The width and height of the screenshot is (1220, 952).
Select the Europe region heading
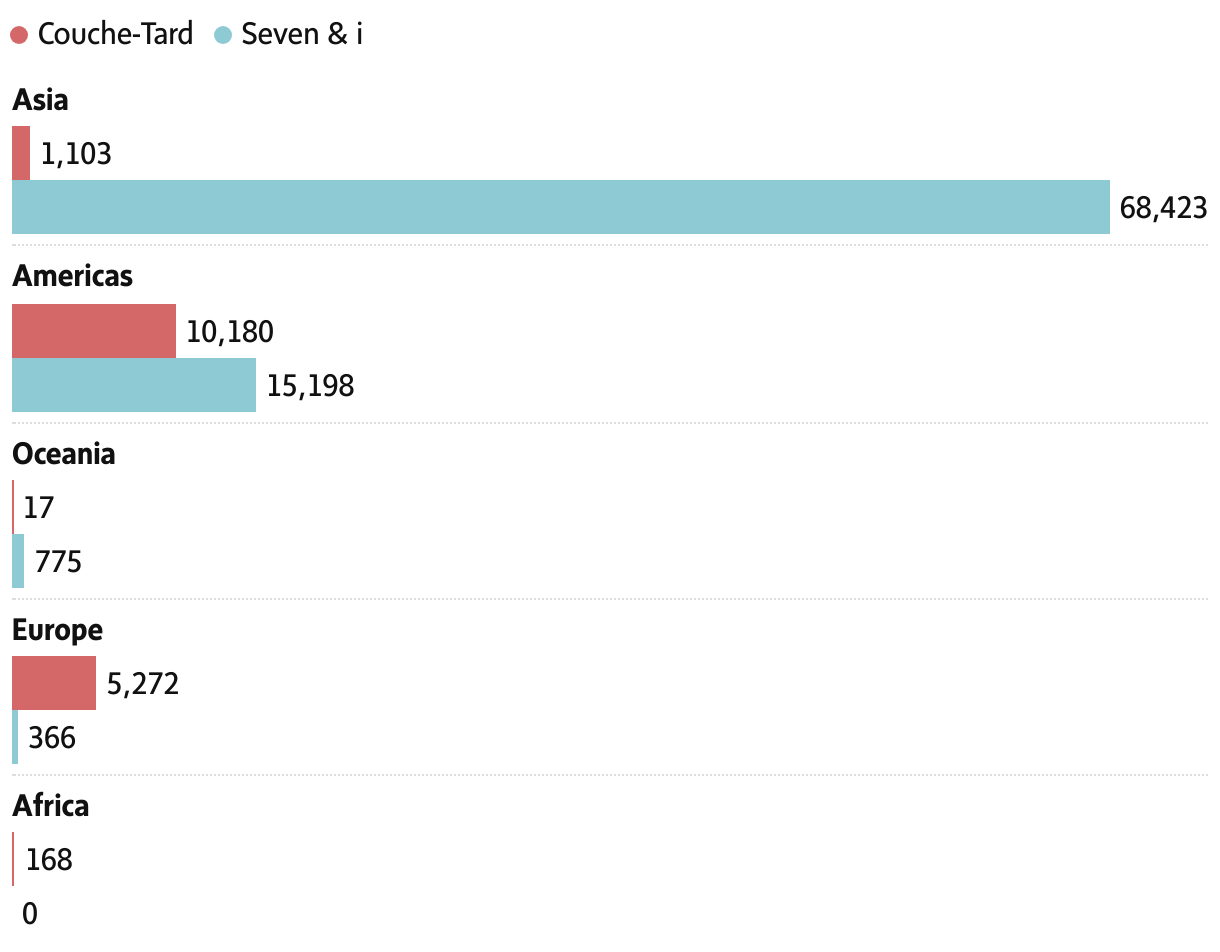57,630
